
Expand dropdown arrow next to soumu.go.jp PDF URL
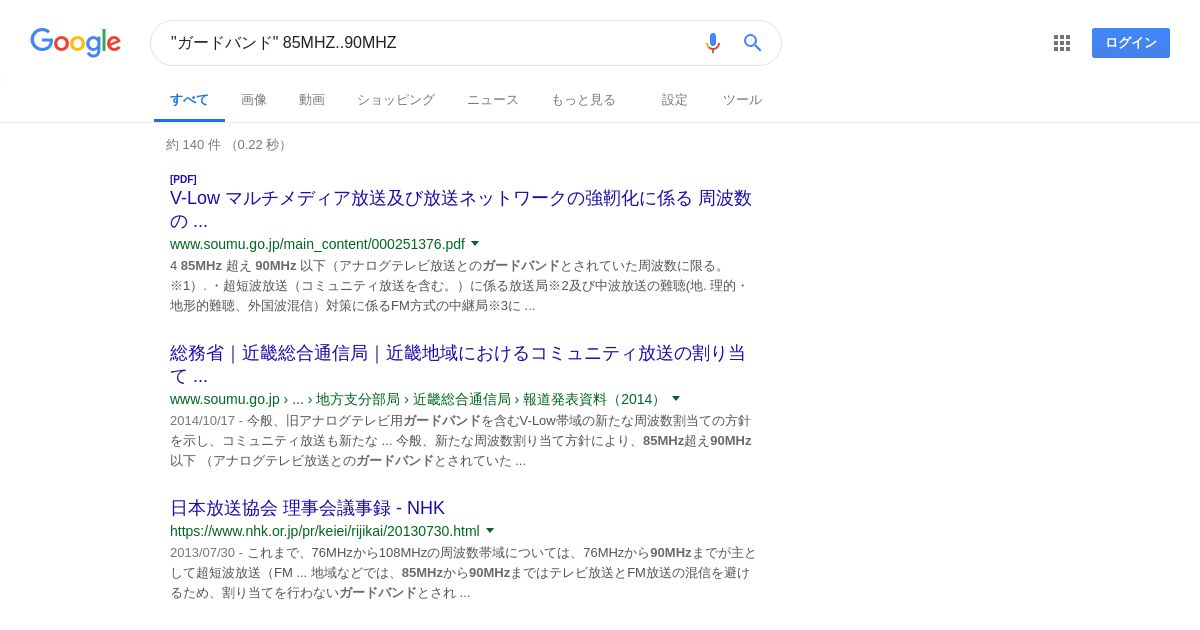pos(475,243)
